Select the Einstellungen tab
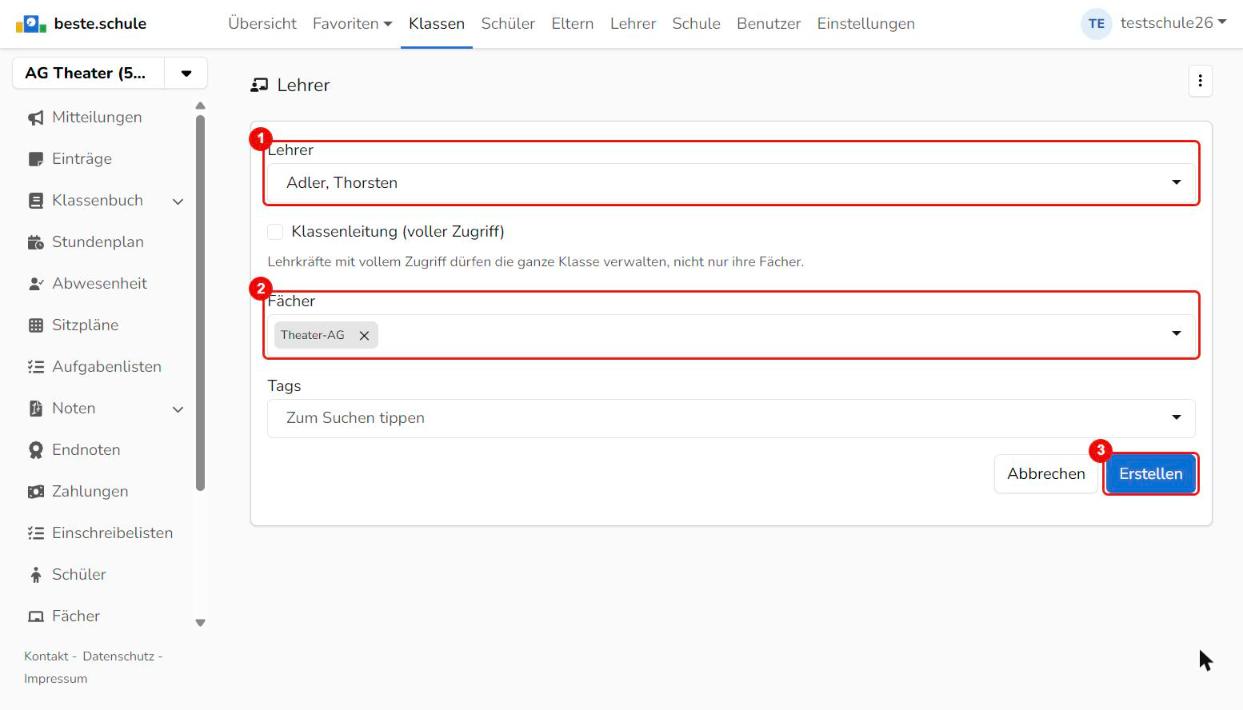 coord(866,24)
